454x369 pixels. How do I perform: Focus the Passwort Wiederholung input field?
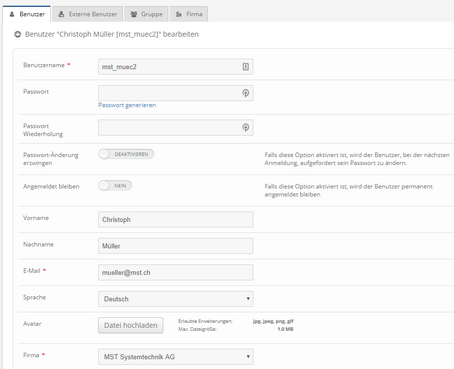(x=176, y=127)
